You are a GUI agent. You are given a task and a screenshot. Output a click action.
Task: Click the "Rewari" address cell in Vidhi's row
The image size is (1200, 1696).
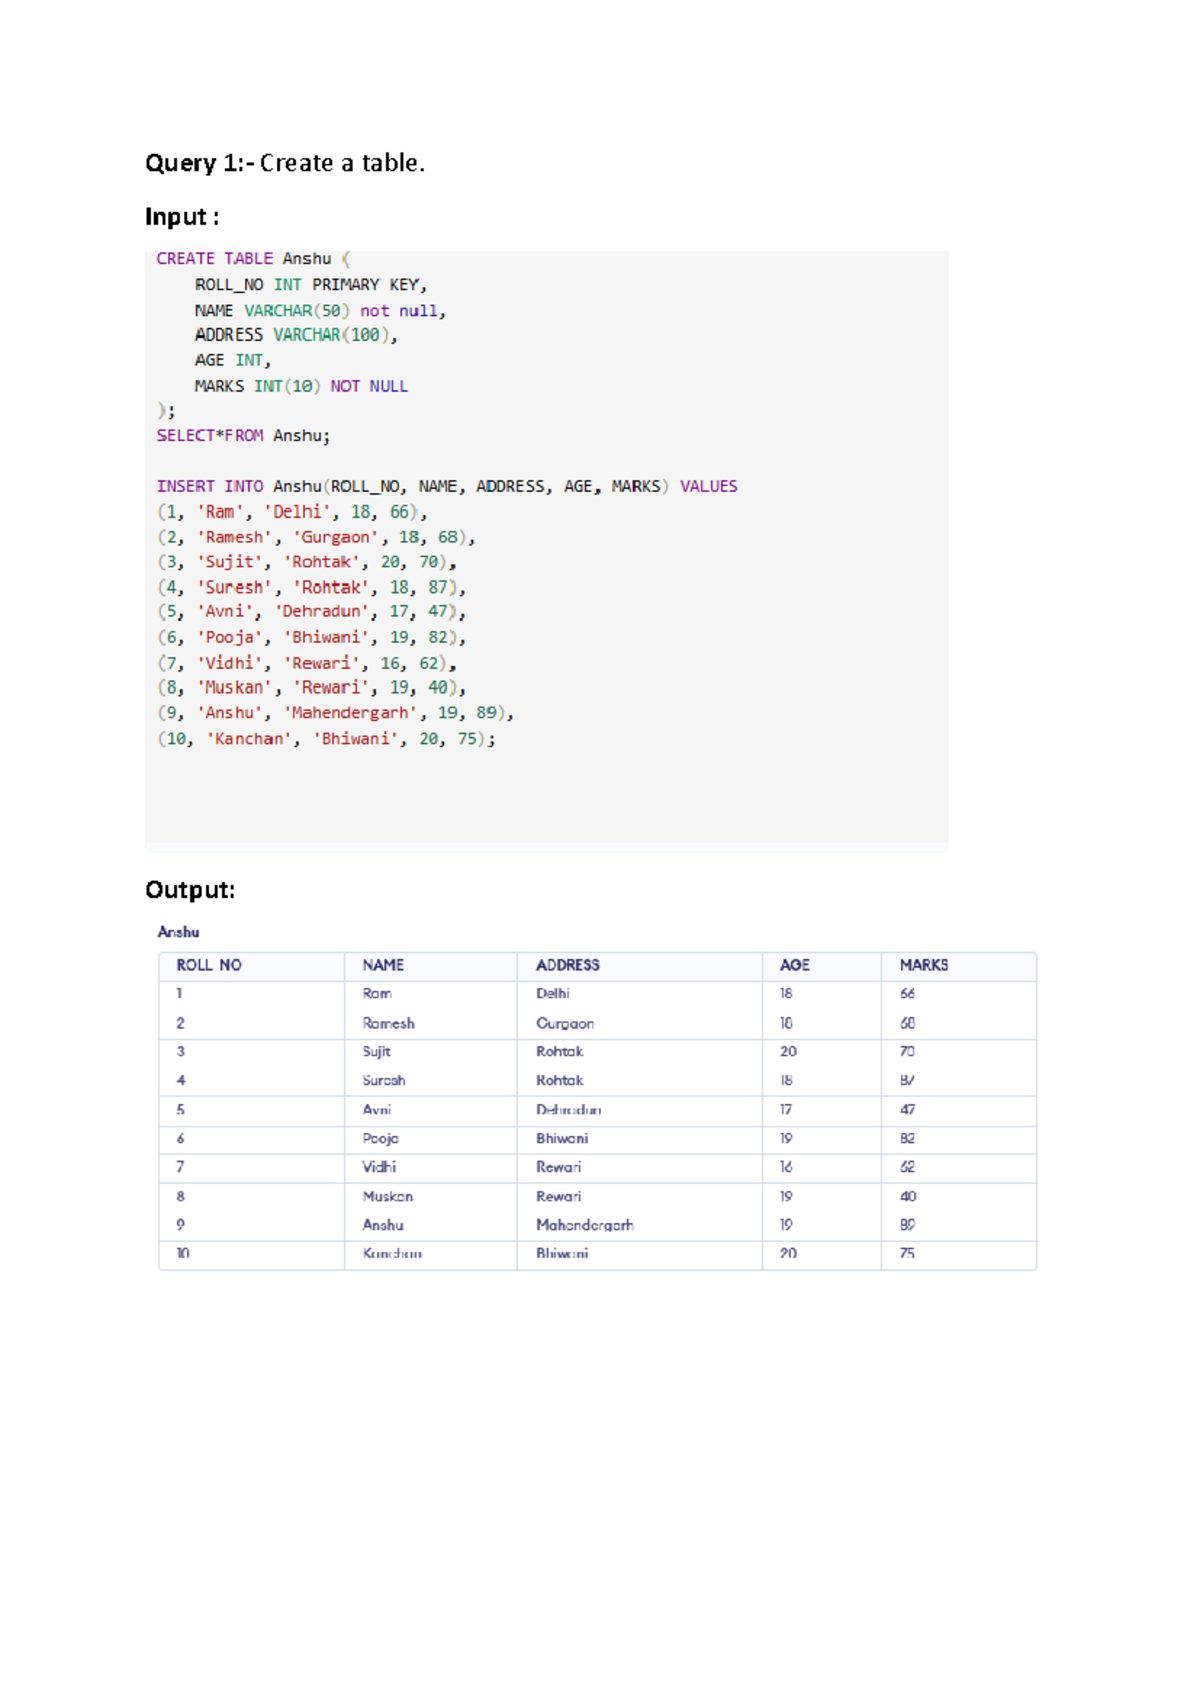point(558,1167)
